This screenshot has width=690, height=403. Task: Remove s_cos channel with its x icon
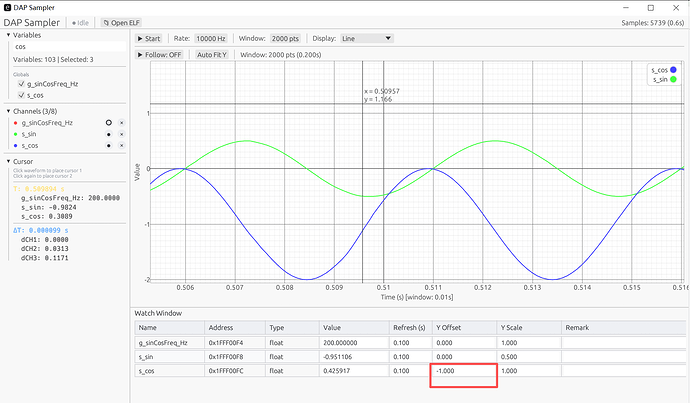(122, 146)
